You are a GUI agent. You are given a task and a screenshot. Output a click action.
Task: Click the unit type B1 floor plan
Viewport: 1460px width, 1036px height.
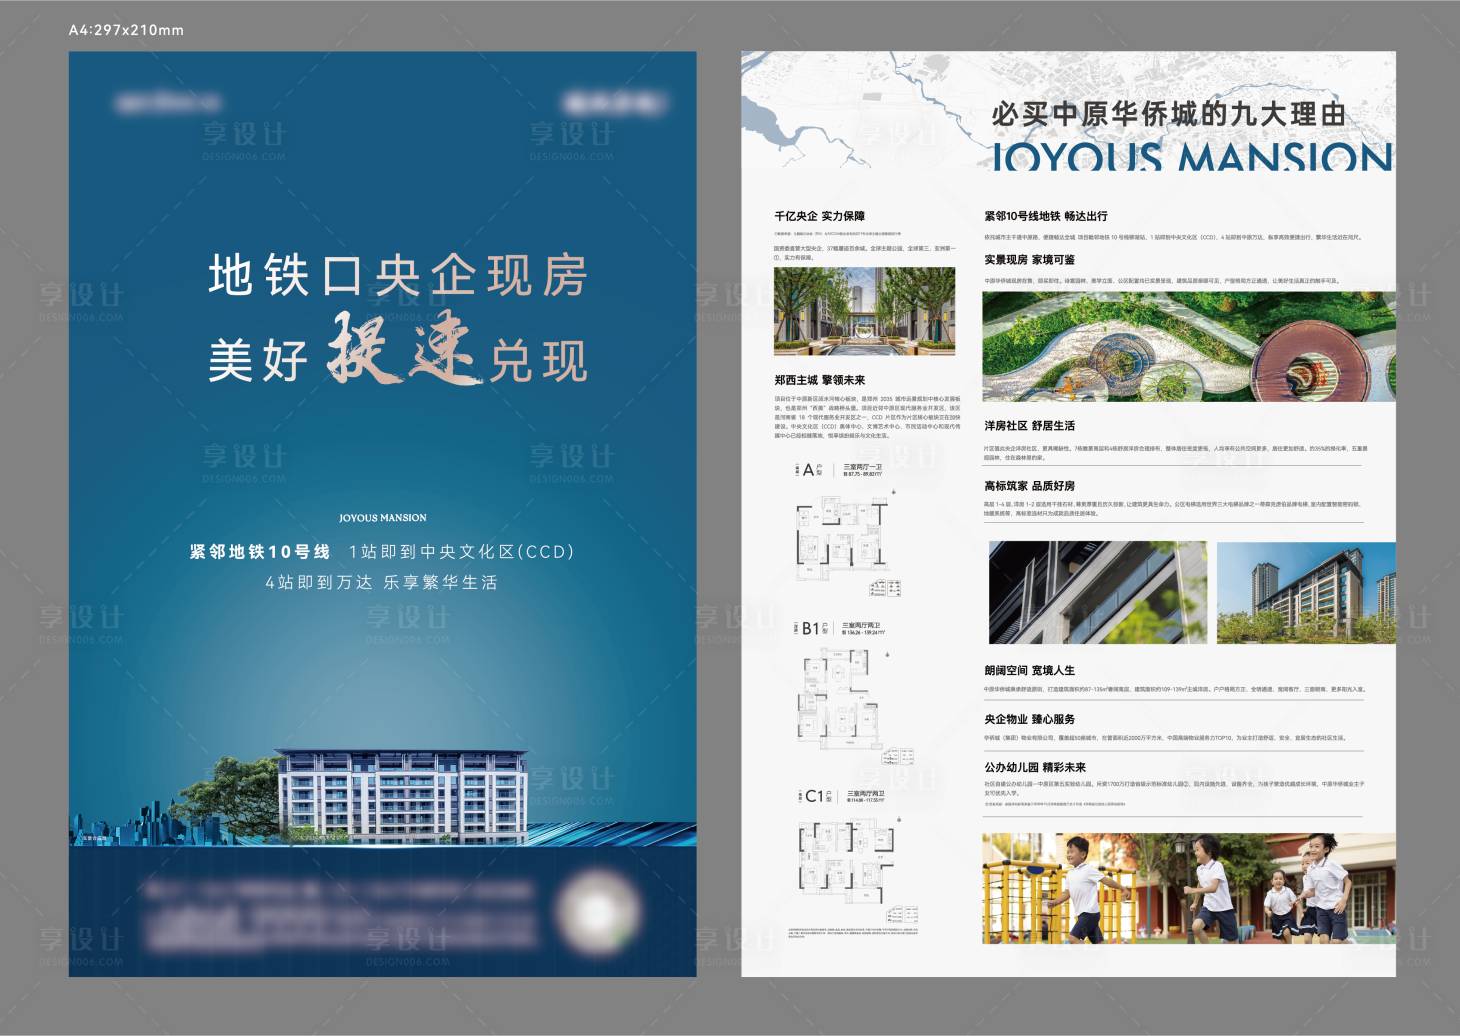842,700
